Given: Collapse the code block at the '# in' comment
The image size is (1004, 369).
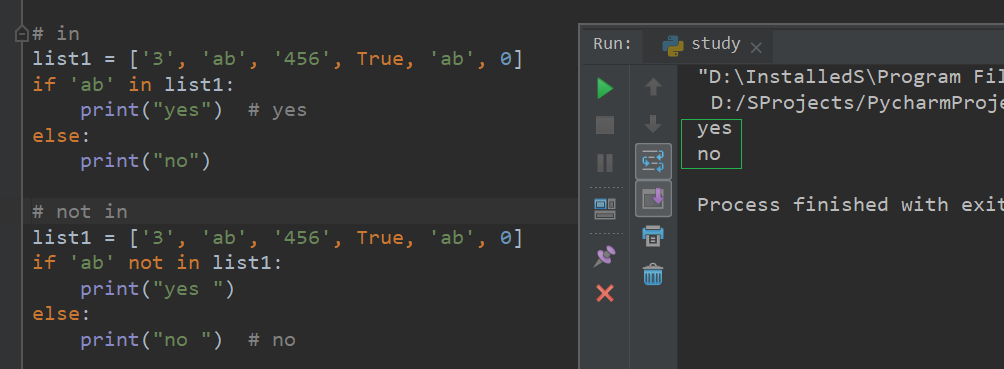Looking at the screenshot, I should click(22, 33).
